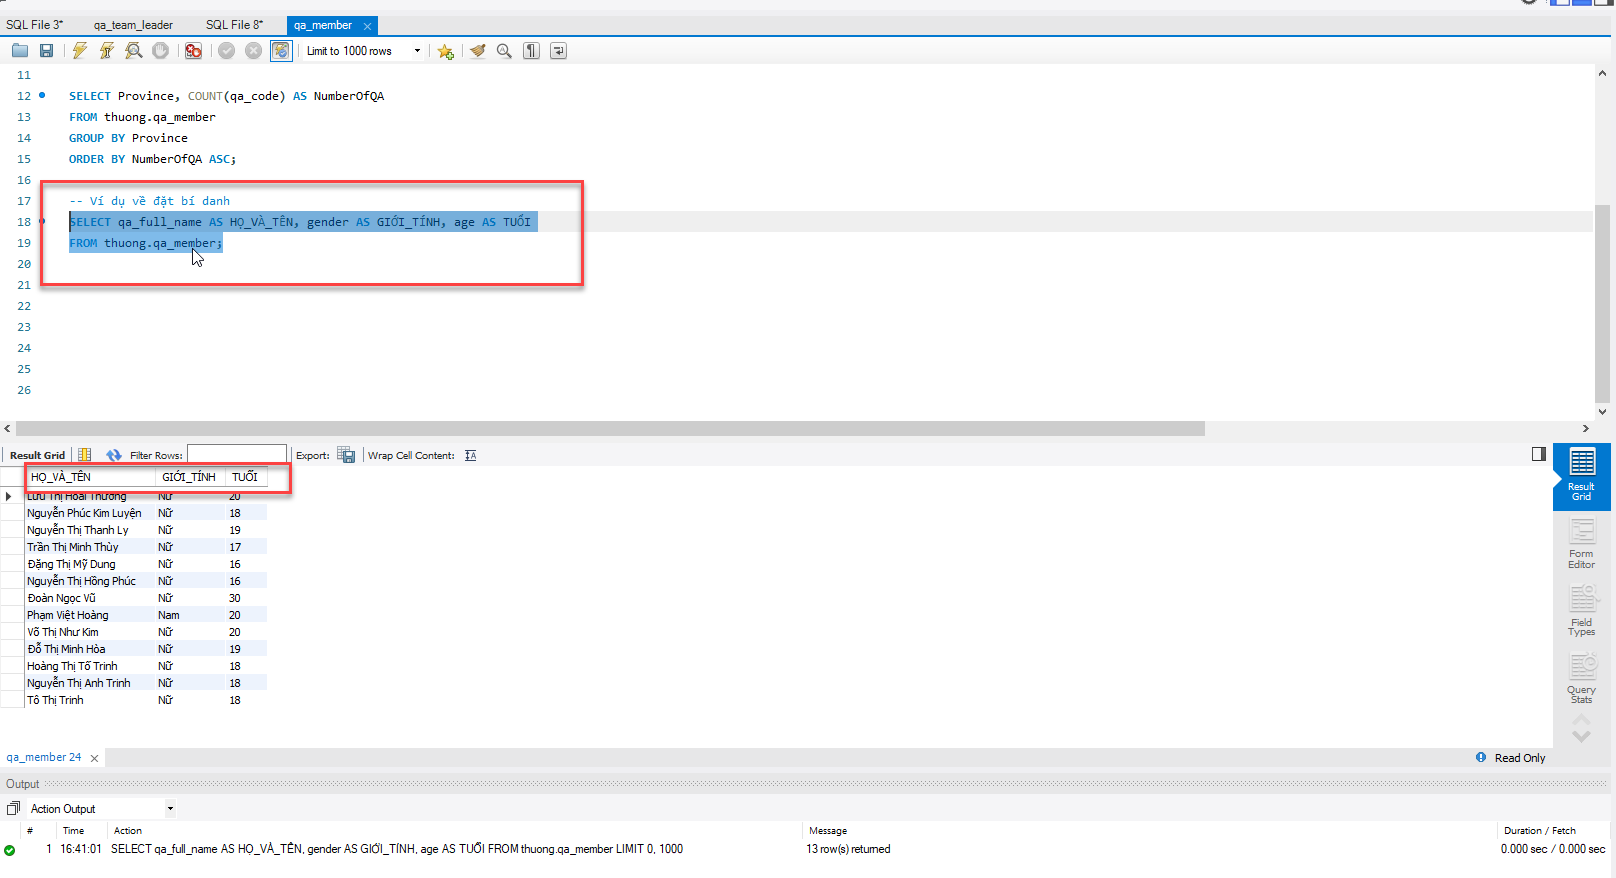Select the qa_member editor tab
This screenshot has height=878, width=1616.
323,25
